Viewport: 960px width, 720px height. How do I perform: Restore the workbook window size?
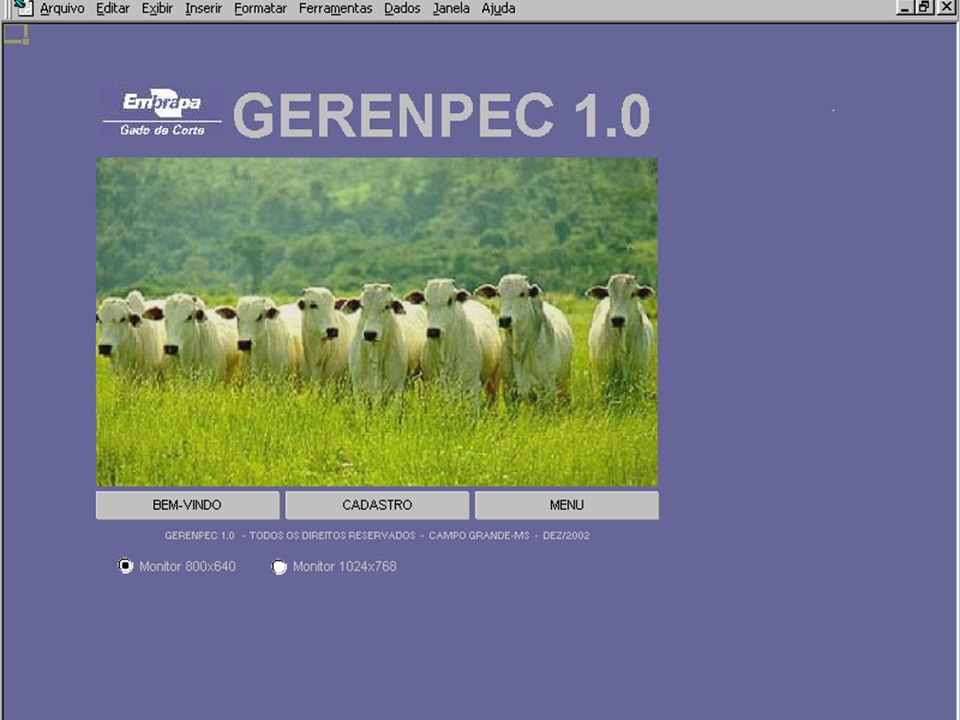tap(924, 7)
